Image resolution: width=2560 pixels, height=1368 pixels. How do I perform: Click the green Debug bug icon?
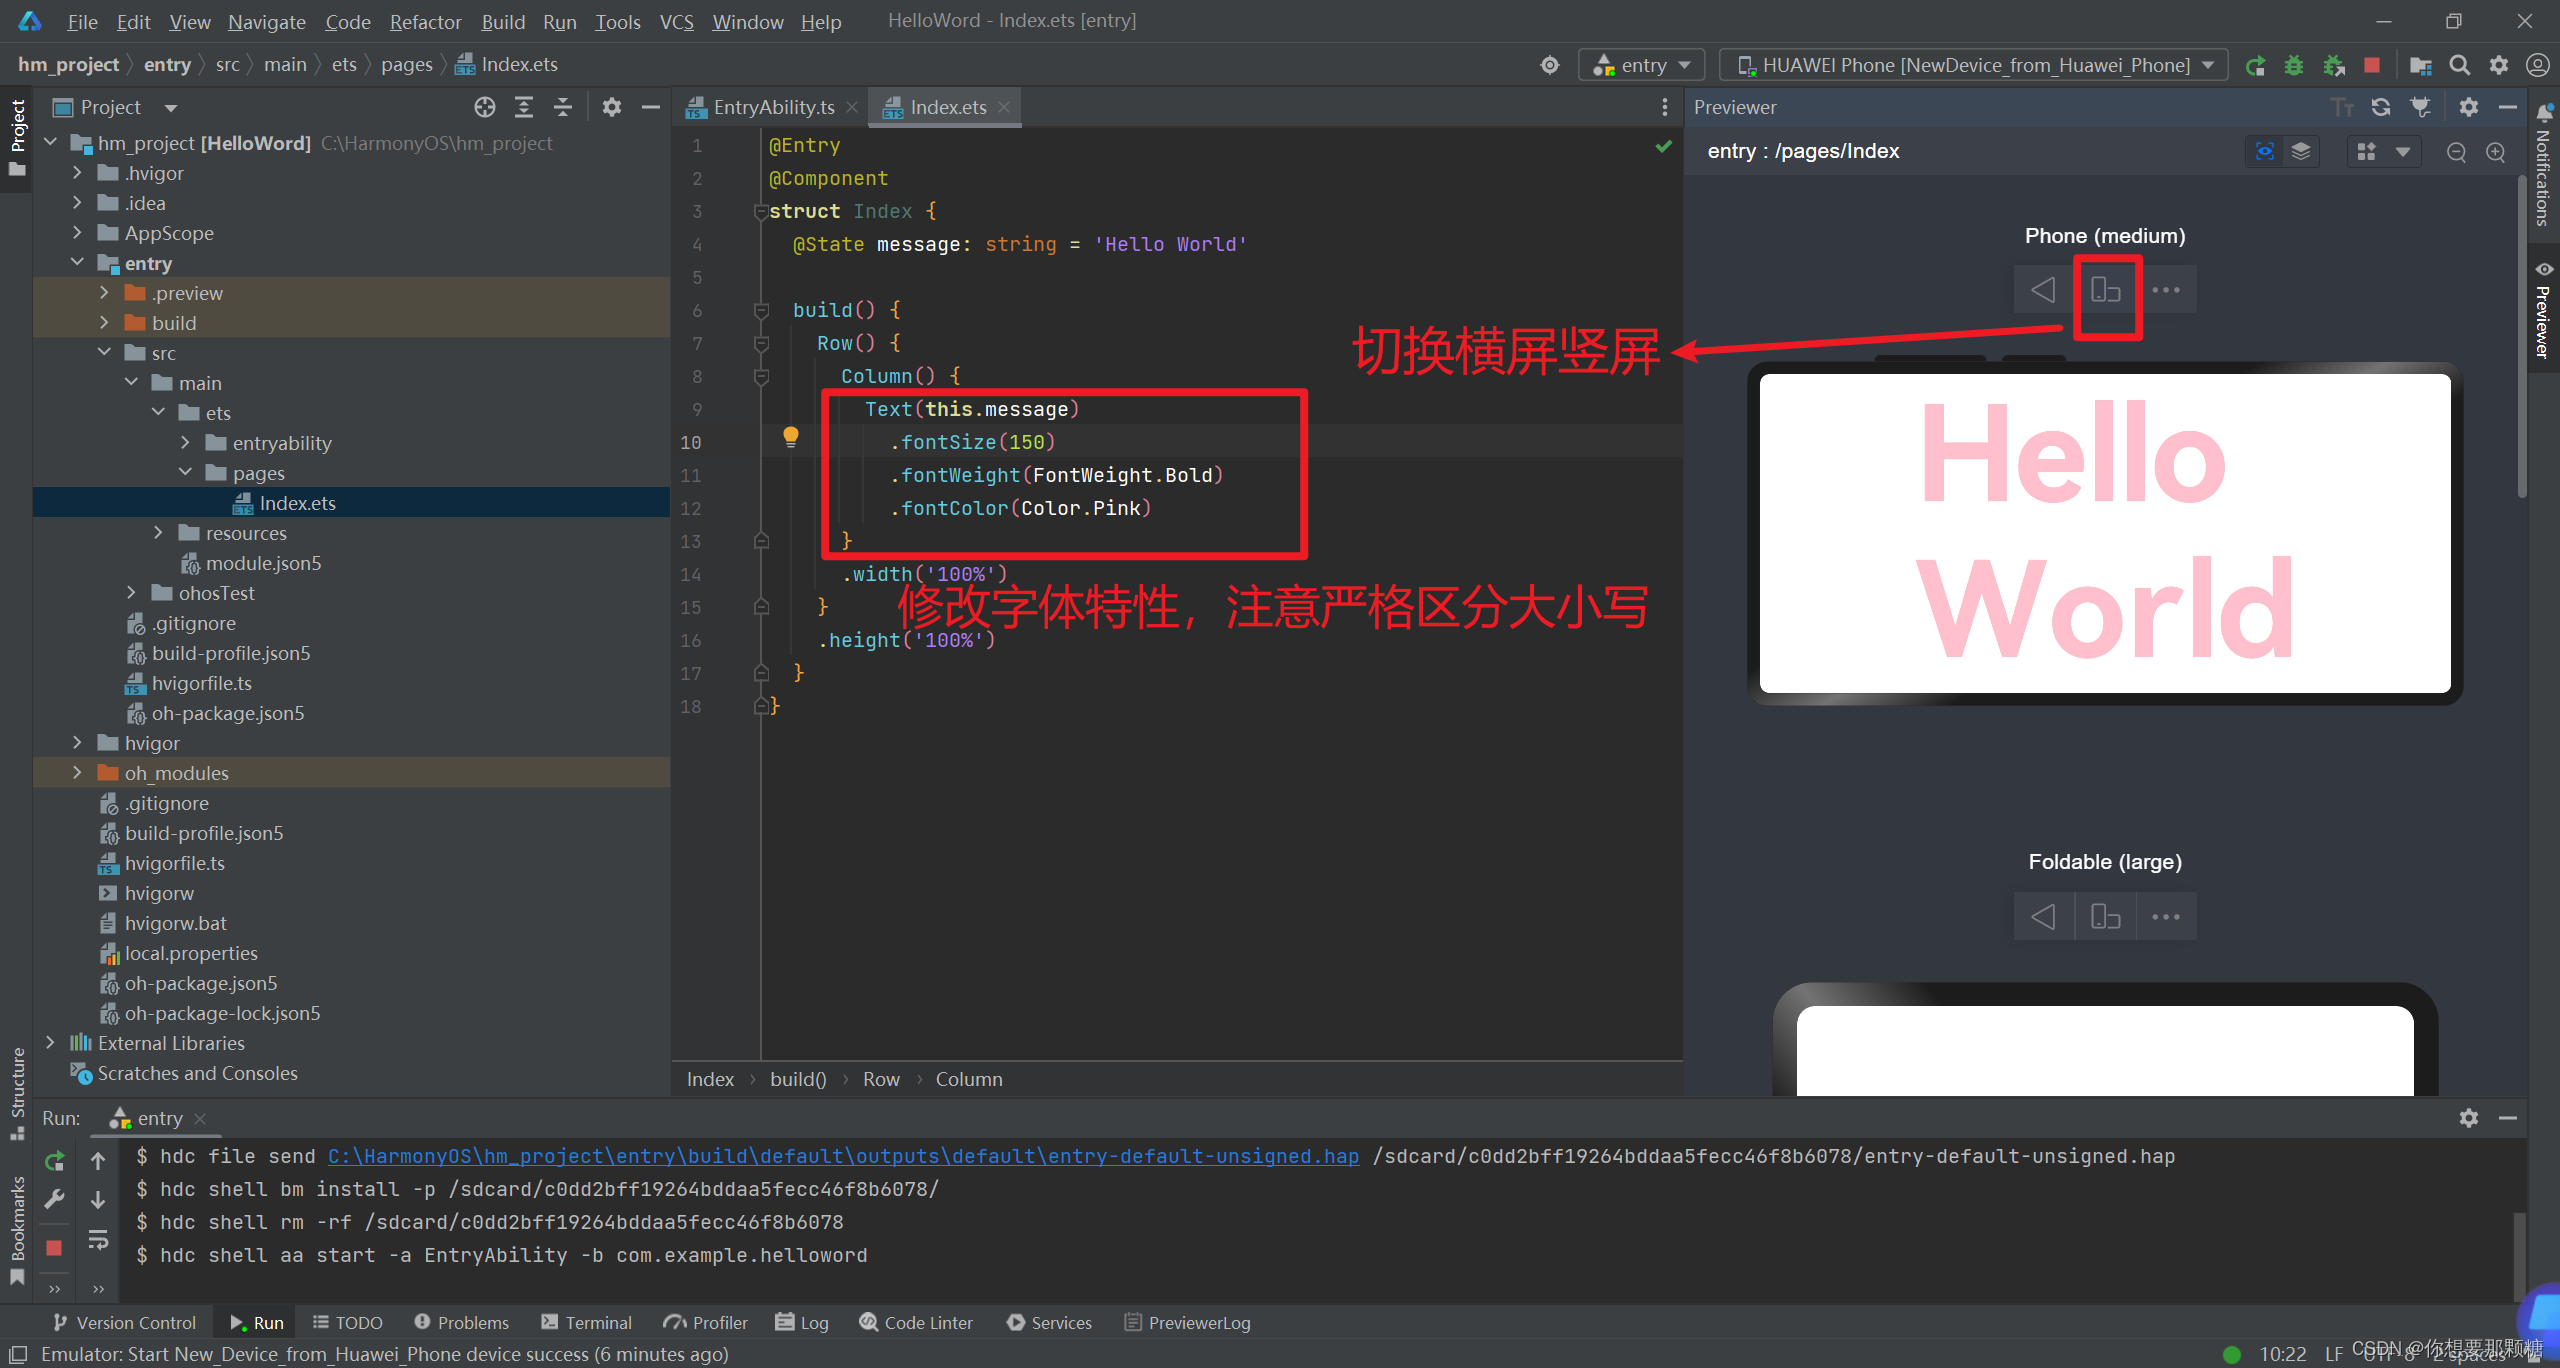click(2294, 65)
